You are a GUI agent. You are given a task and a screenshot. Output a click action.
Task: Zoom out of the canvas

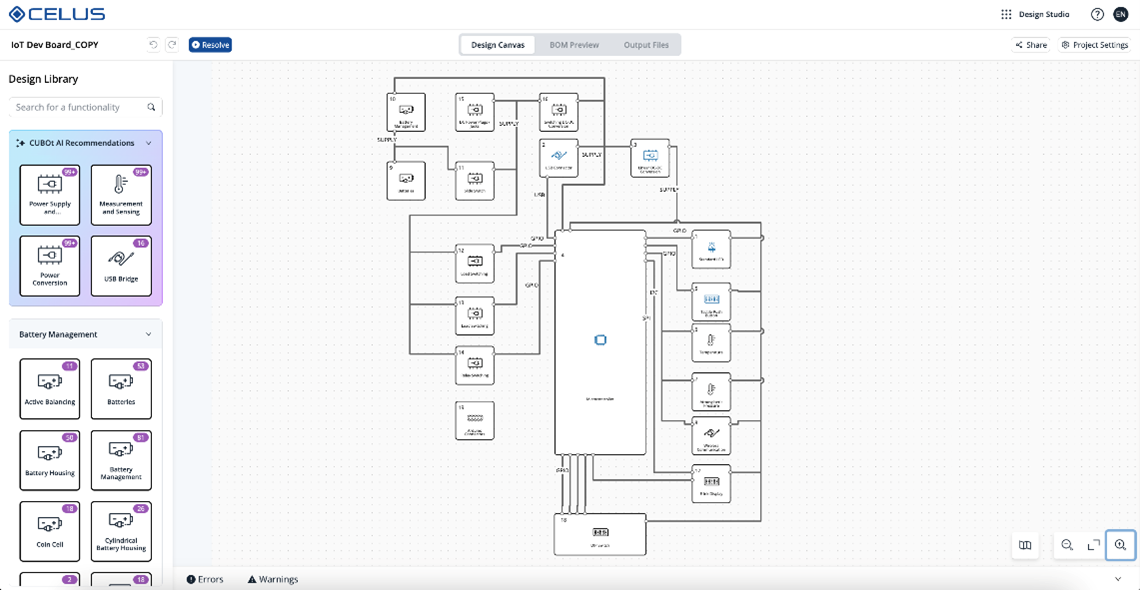pyautogui.click(x=1067, y=545)
